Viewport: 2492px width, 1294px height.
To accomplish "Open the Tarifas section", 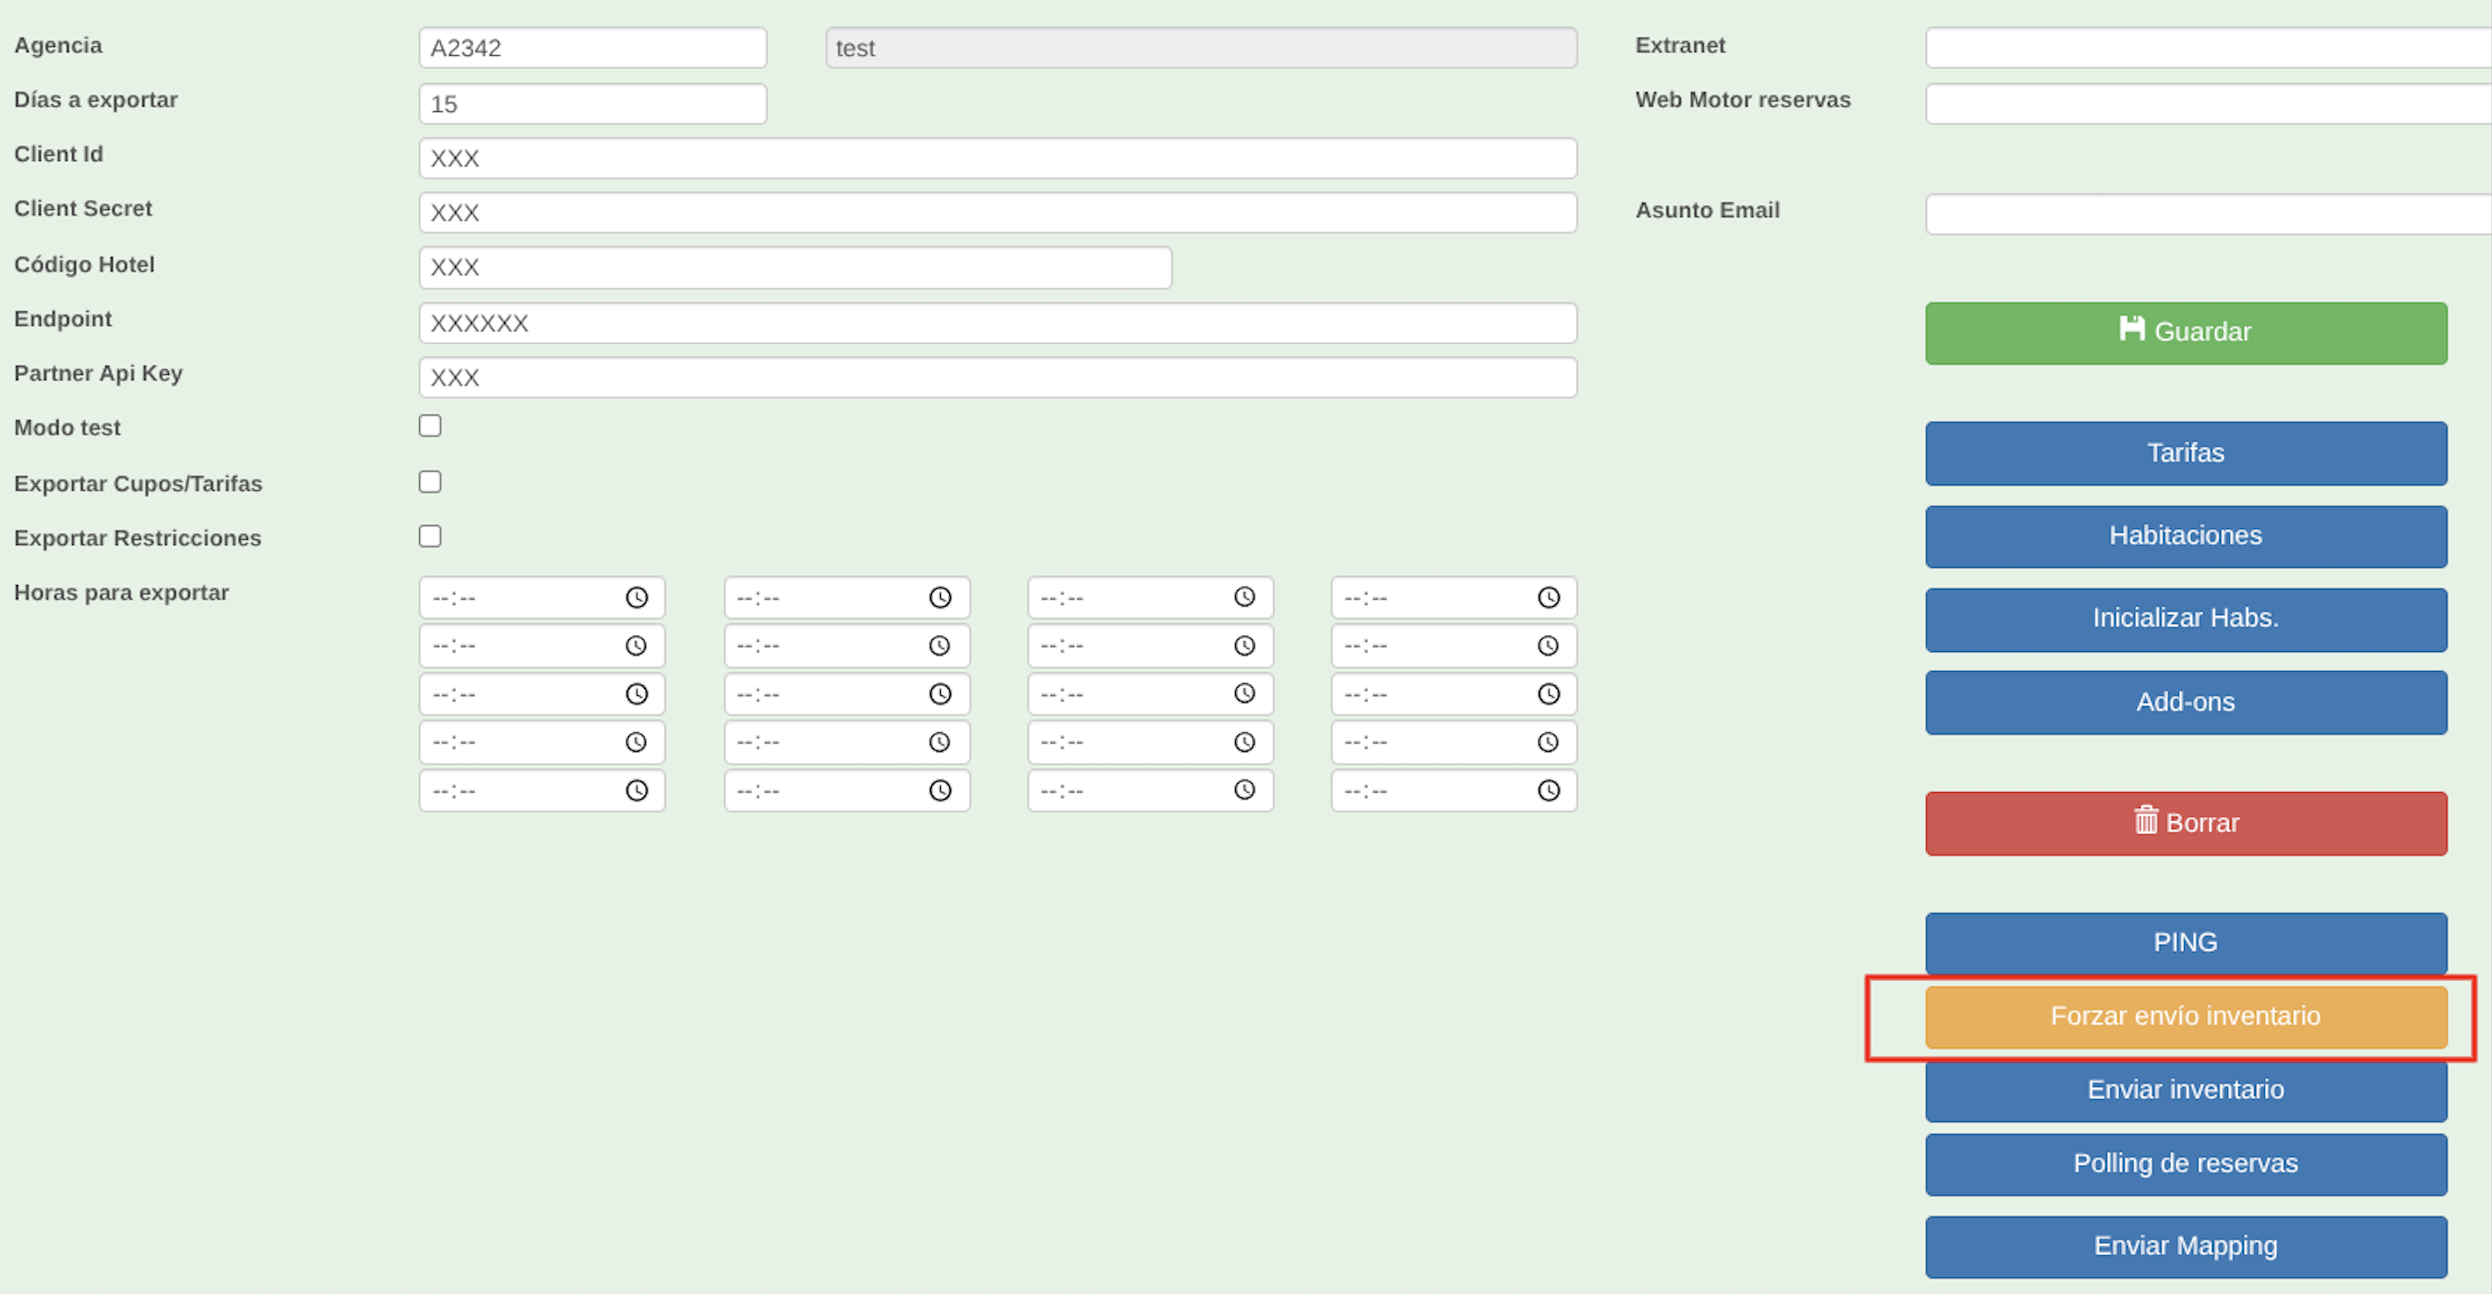I will (2185, 453).
